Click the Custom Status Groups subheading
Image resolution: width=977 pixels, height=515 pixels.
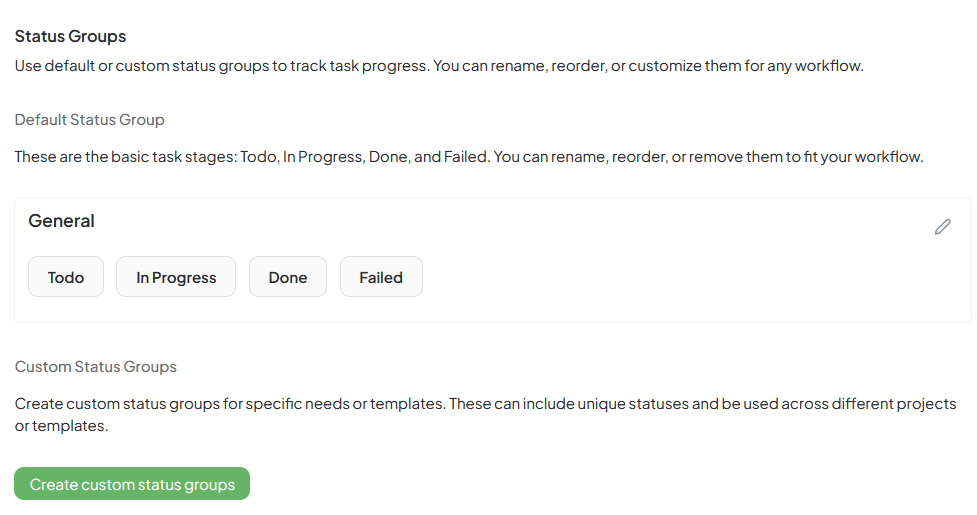click(95, 367)
